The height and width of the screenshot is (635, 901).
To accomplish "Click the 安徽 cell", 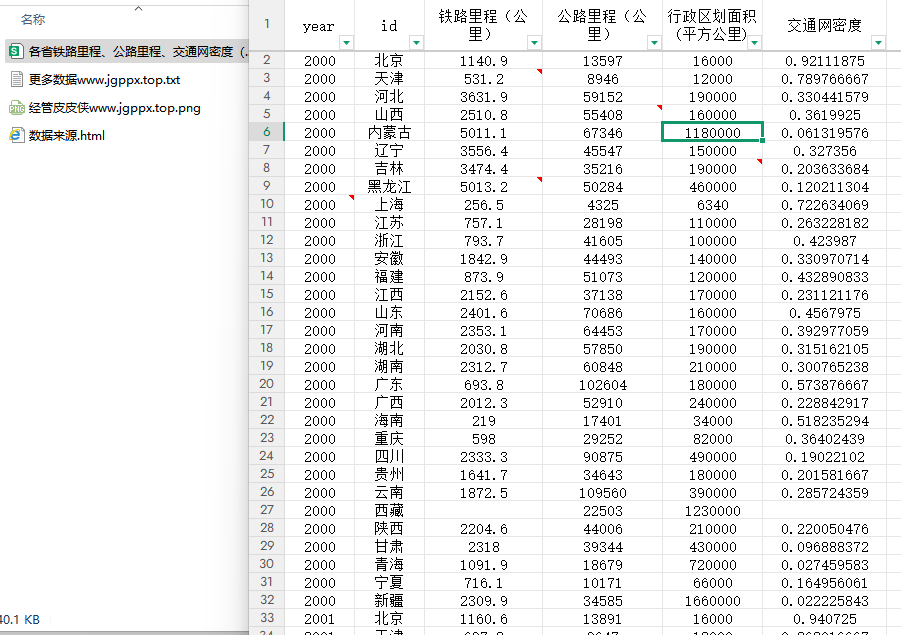I will pos(389,259).
